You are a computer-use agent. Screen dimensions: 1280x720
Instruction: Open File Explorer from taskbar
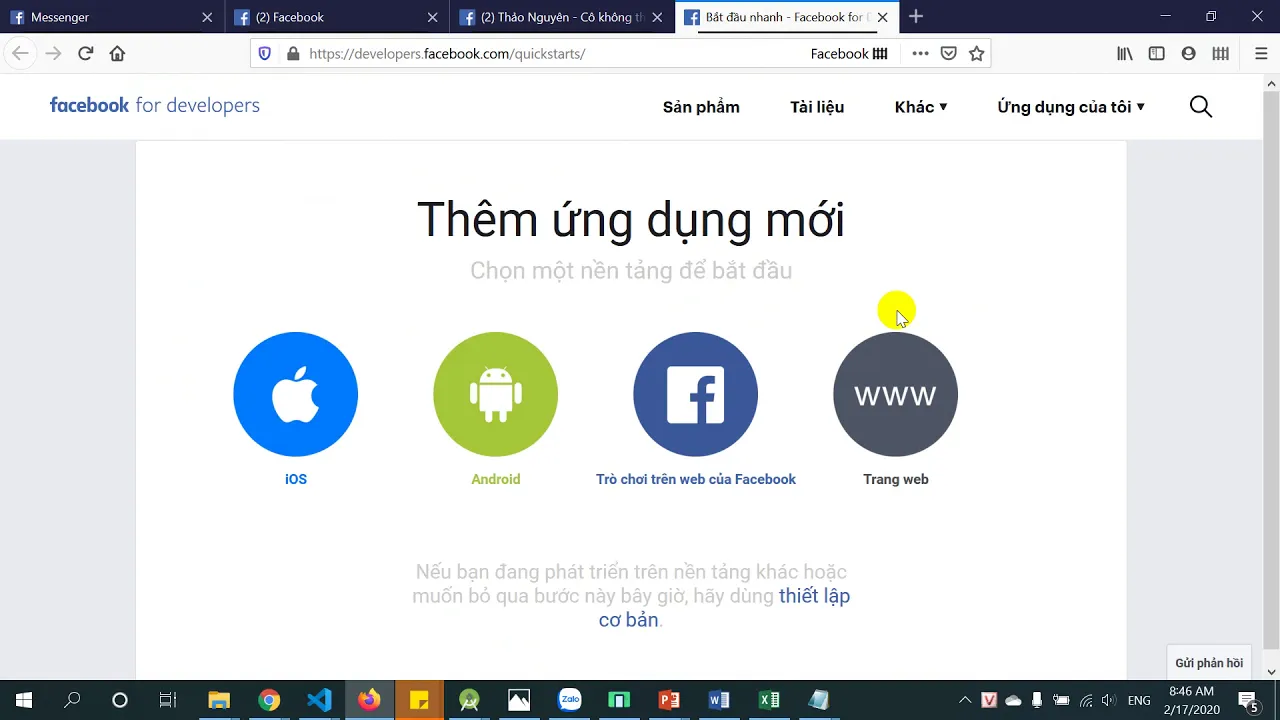click(219, 700)
